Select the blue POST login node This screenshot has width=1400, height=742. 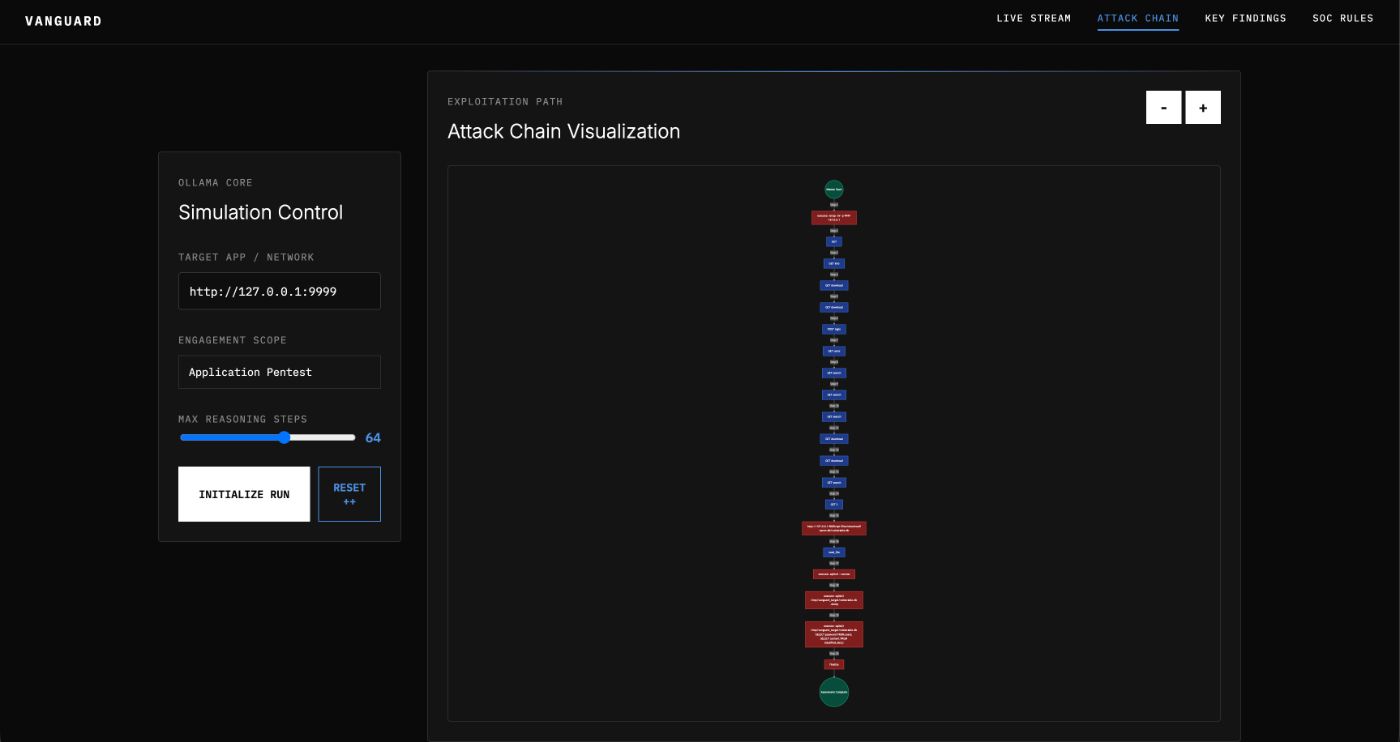tap(834, 328)
